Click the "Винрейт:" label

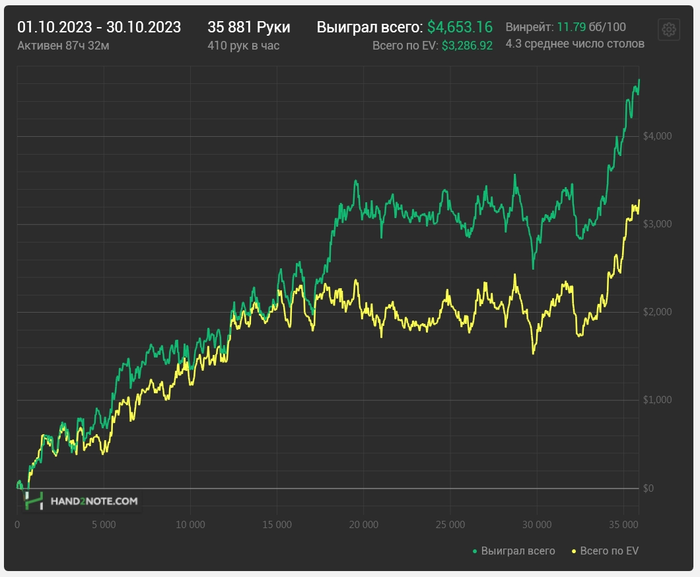529,27
